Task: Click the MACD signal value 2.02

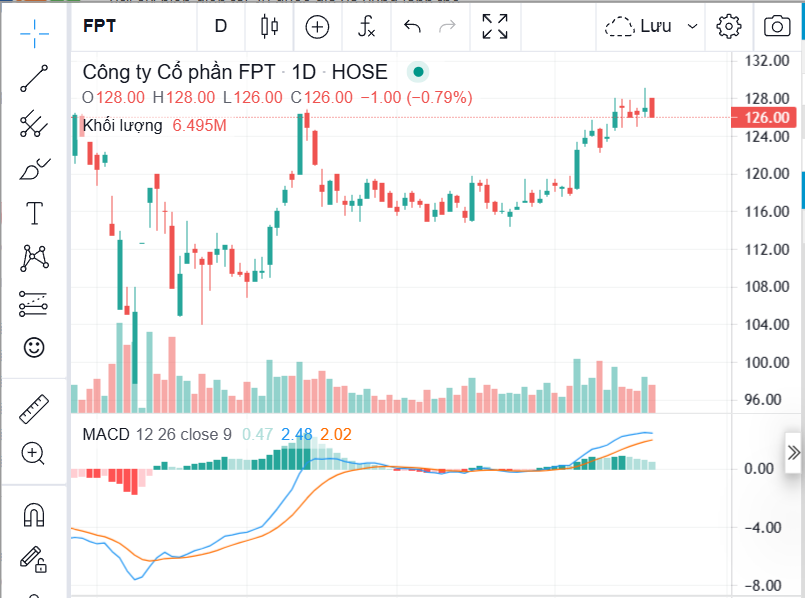Action: (336, 435)
